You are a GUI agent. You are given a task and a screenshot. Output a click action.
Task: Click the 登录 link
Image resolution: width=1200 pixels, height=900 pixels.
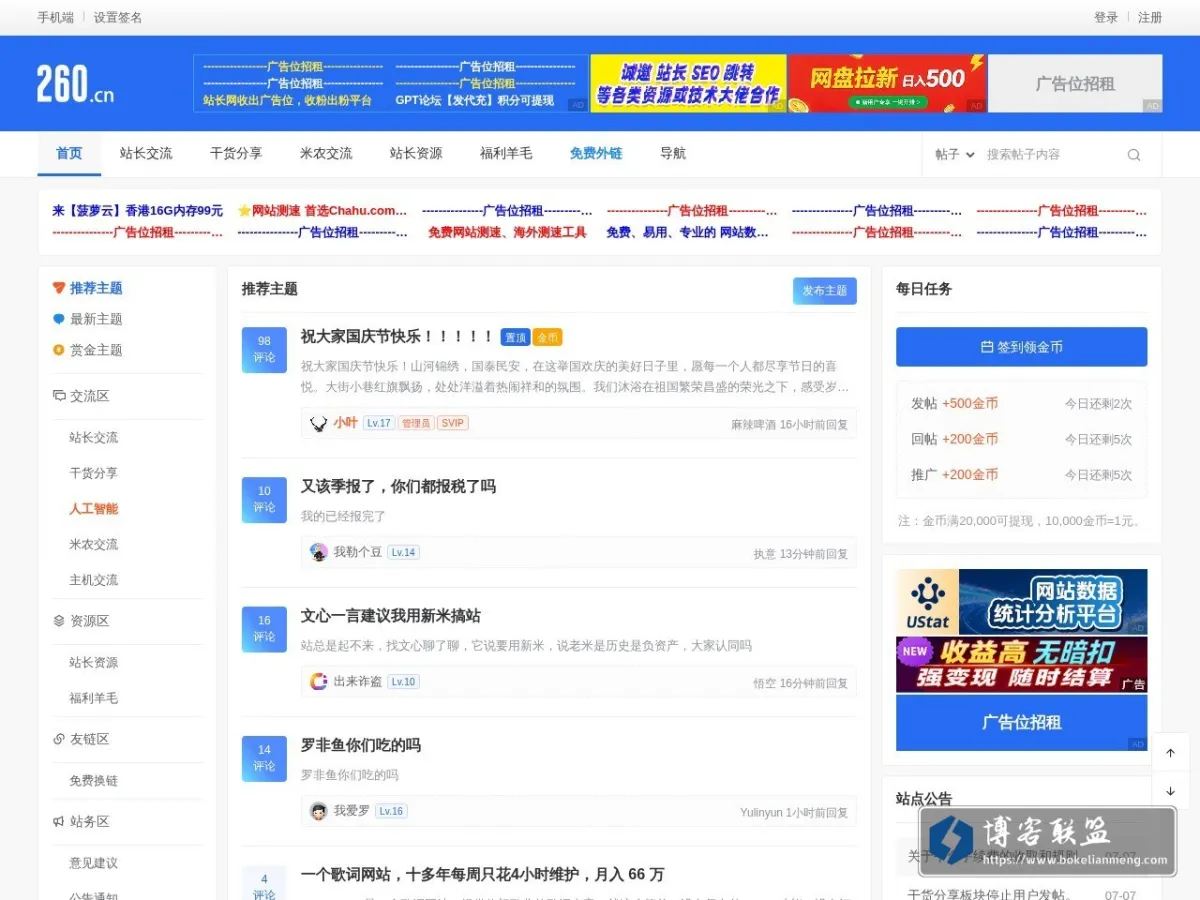[x=1106, y=17]
